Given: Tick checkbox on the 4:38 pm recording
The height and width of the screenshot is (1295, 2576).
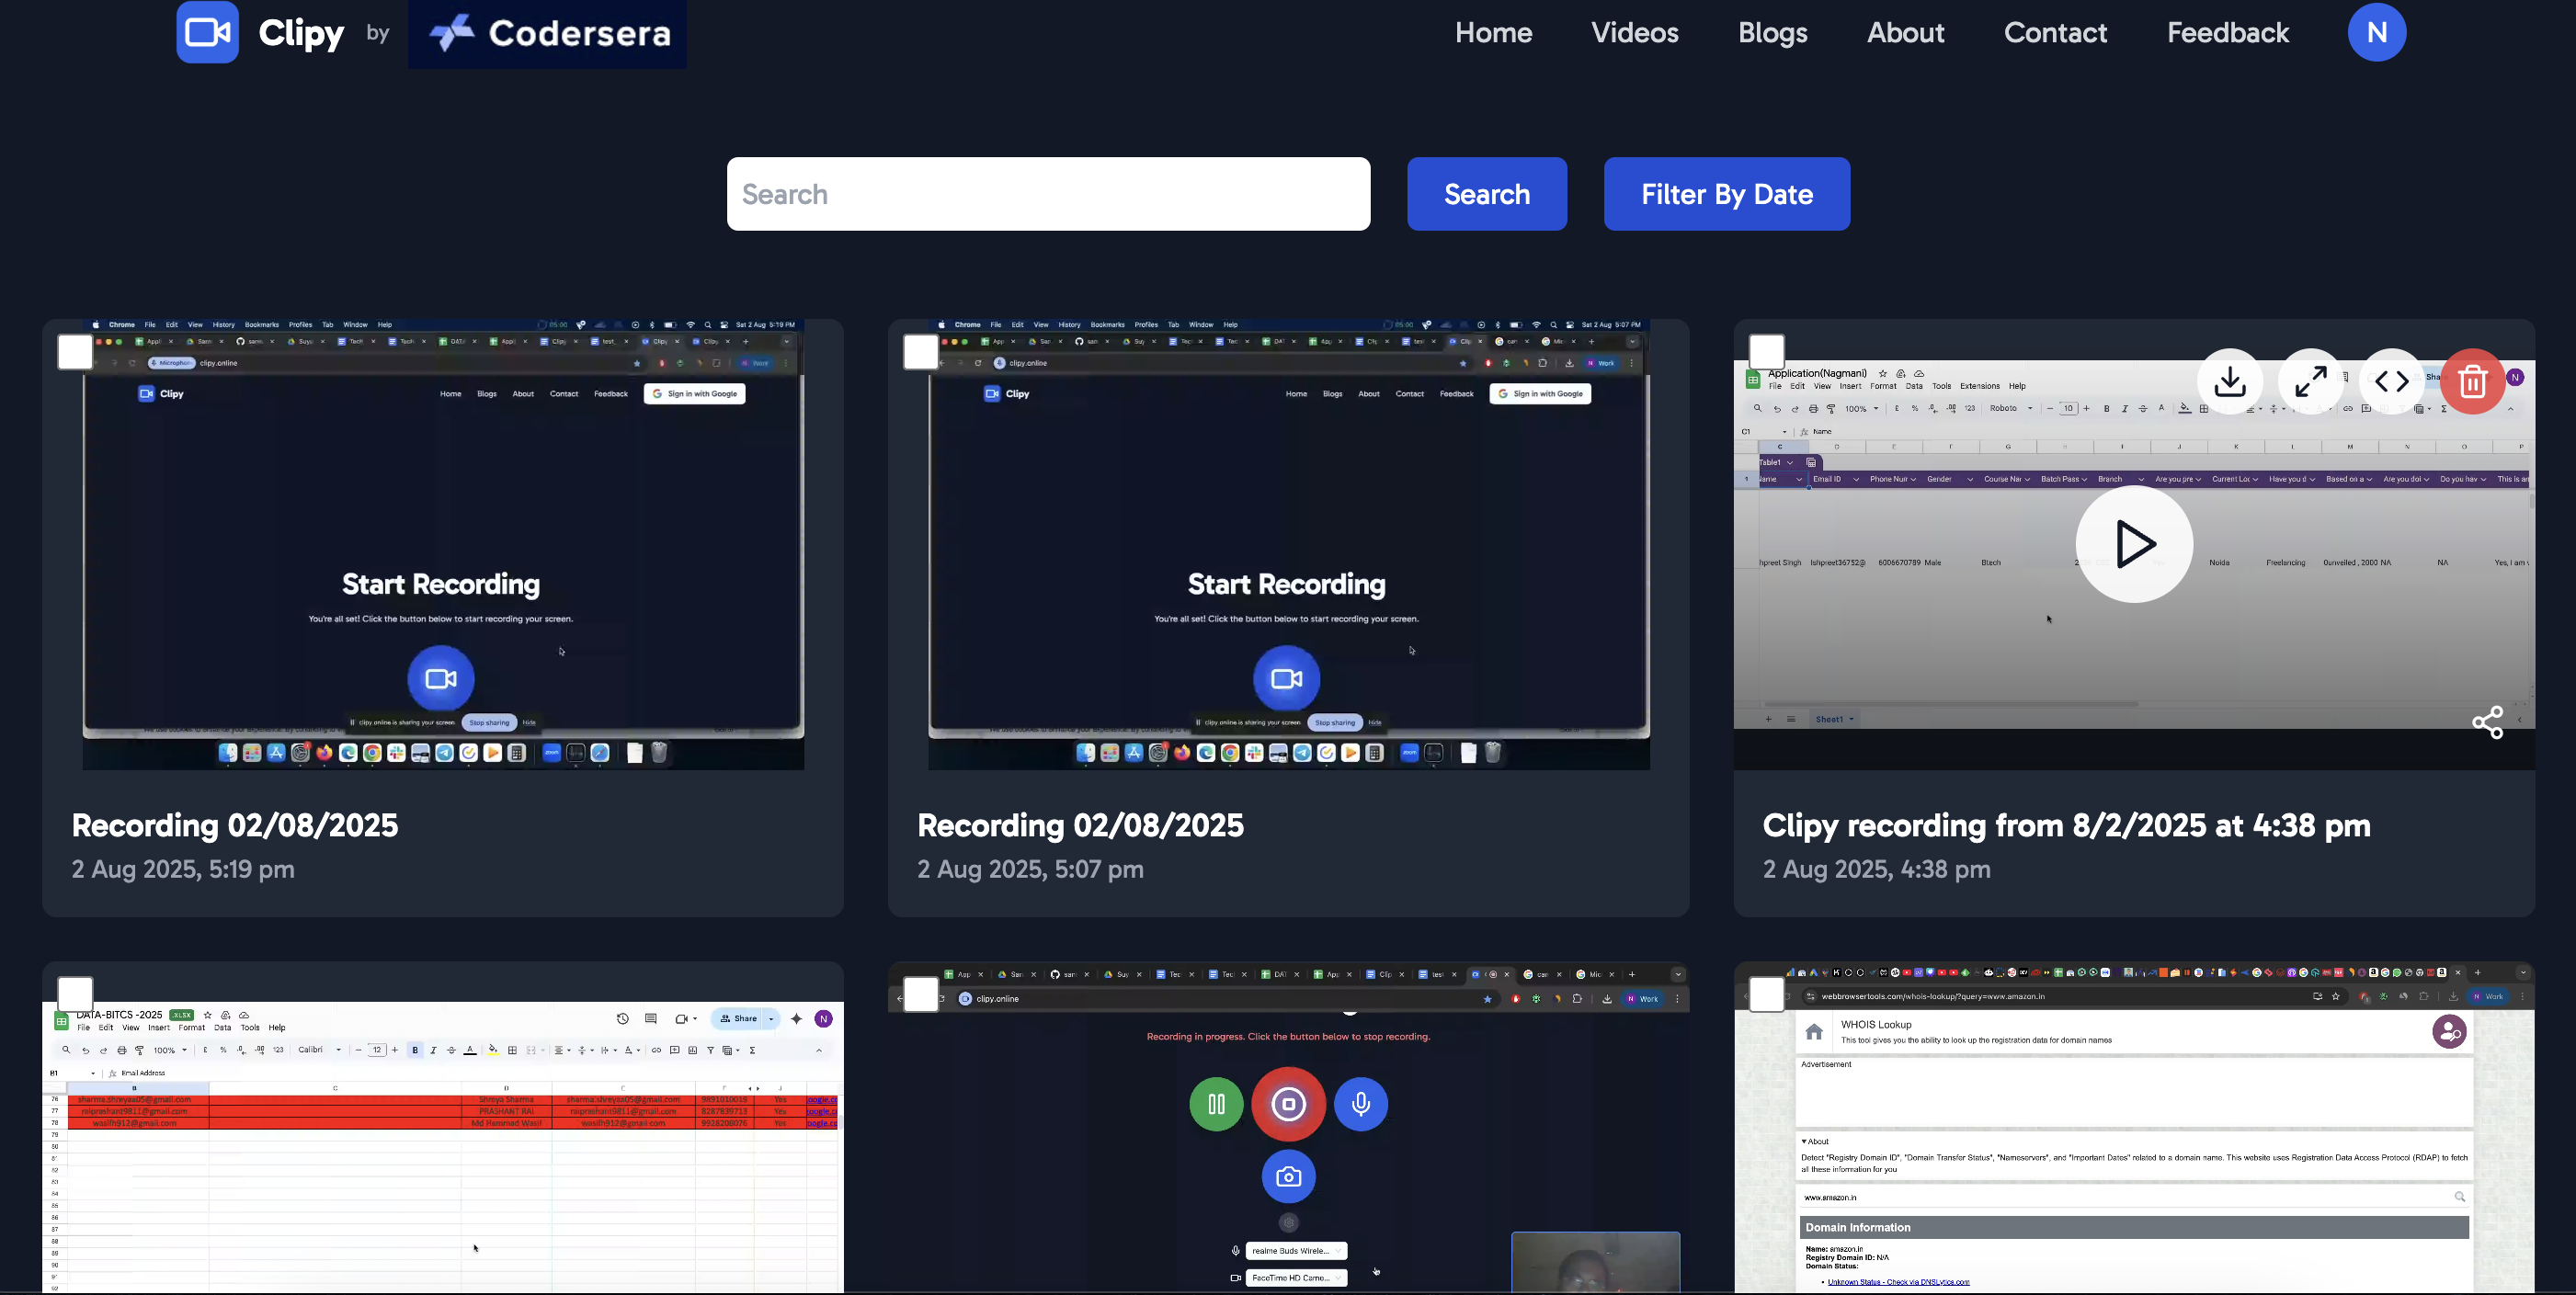Looking at the screenshot, I should tap(1767, 352).
